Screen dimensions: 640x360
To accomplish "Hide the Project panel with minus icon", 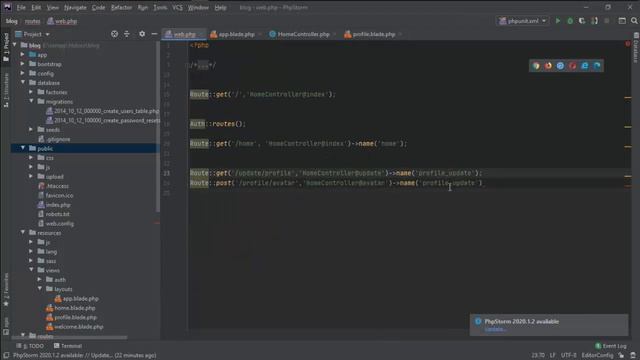I will coord(154,34).
